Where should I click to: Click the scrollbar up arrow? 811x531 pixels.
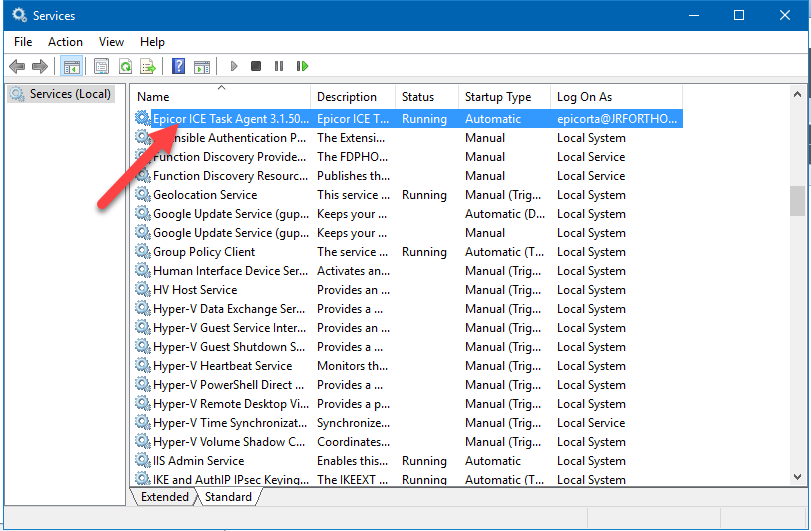(x=797, y=94)
